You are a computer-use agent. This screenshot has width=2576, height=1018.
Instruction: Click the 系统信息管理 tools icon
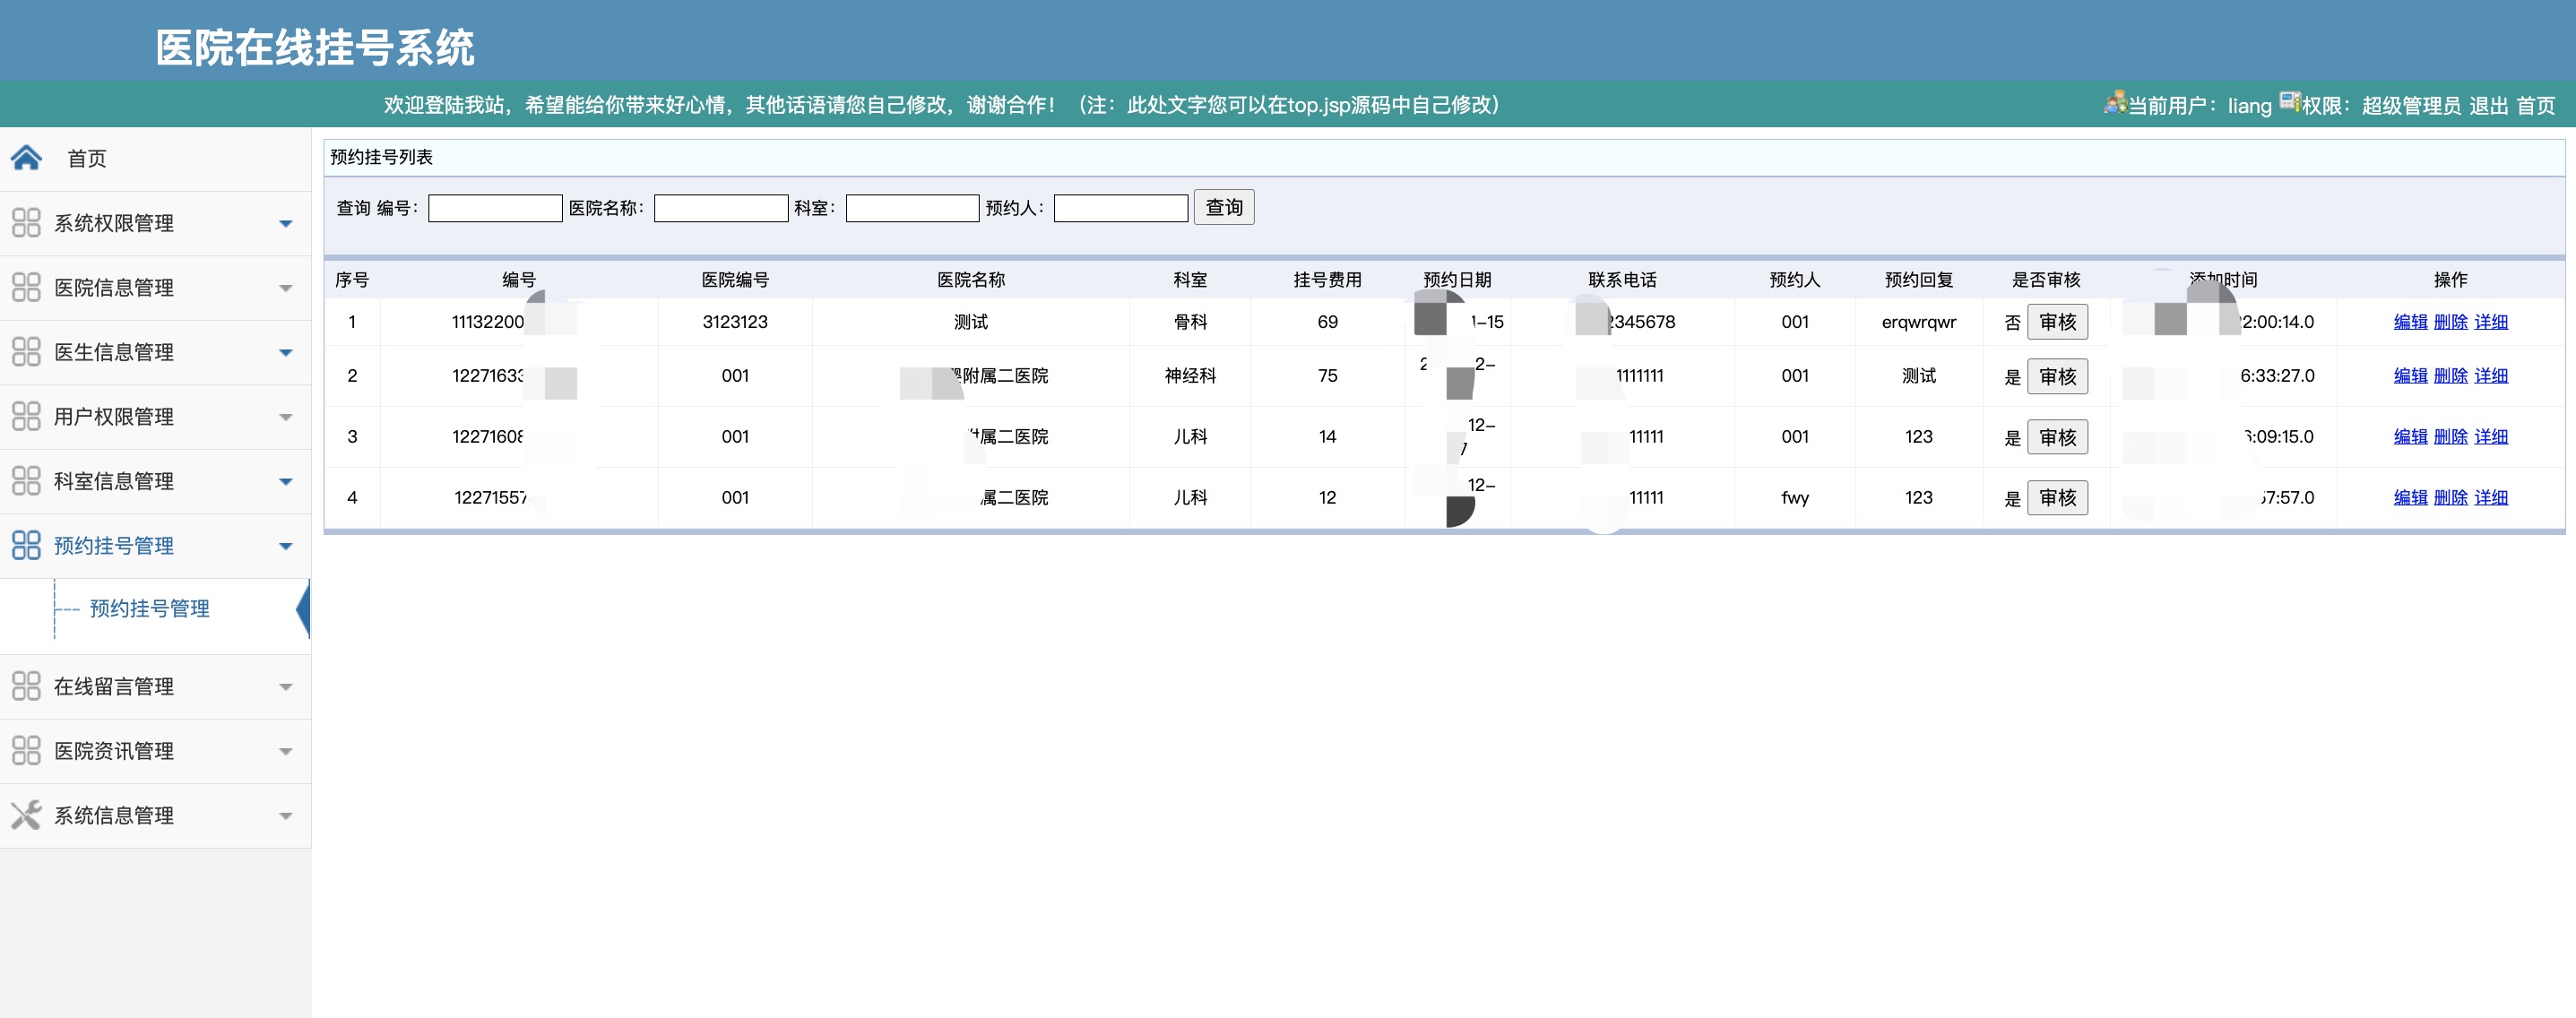[x=26, y=815]
